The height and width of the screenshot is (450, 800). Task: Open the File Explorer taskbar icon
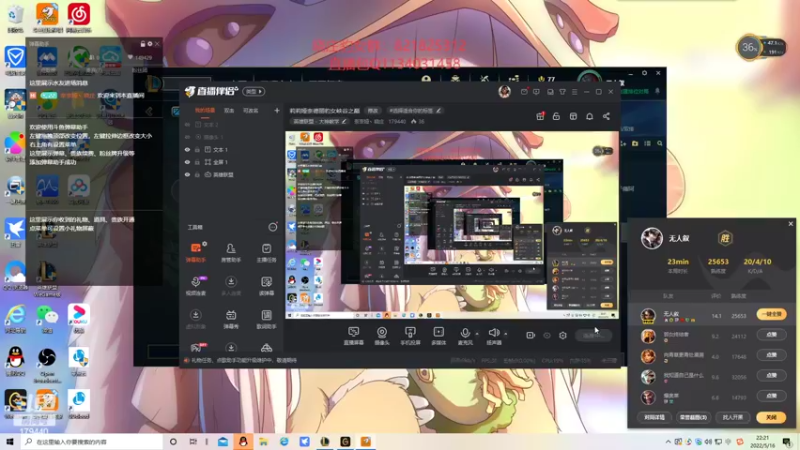coord(263,441)
